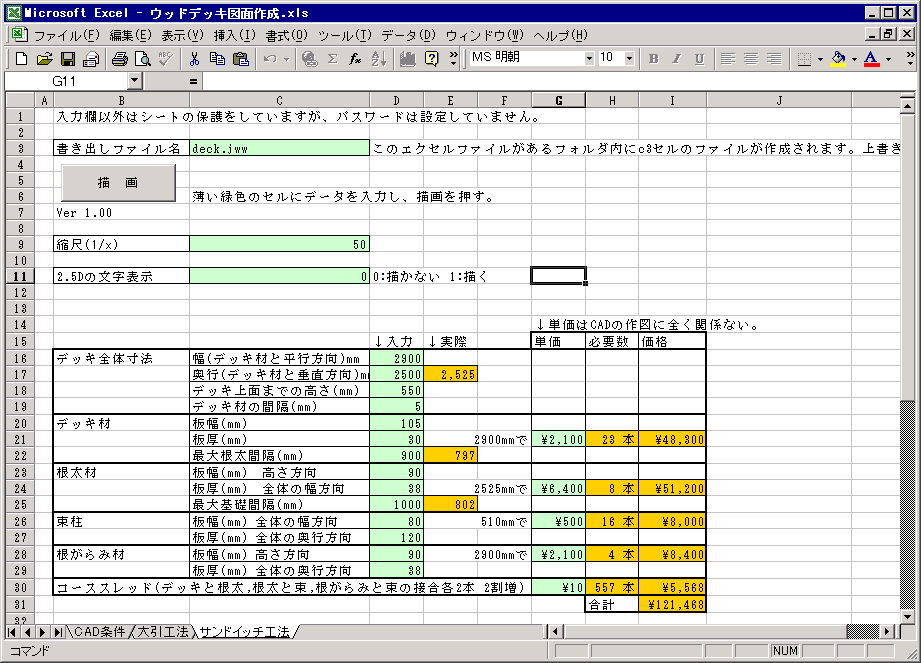Select the deck.jww file name cell
Image resolution: width=921 pixels, height=663 pixels.
coord(278,148)
